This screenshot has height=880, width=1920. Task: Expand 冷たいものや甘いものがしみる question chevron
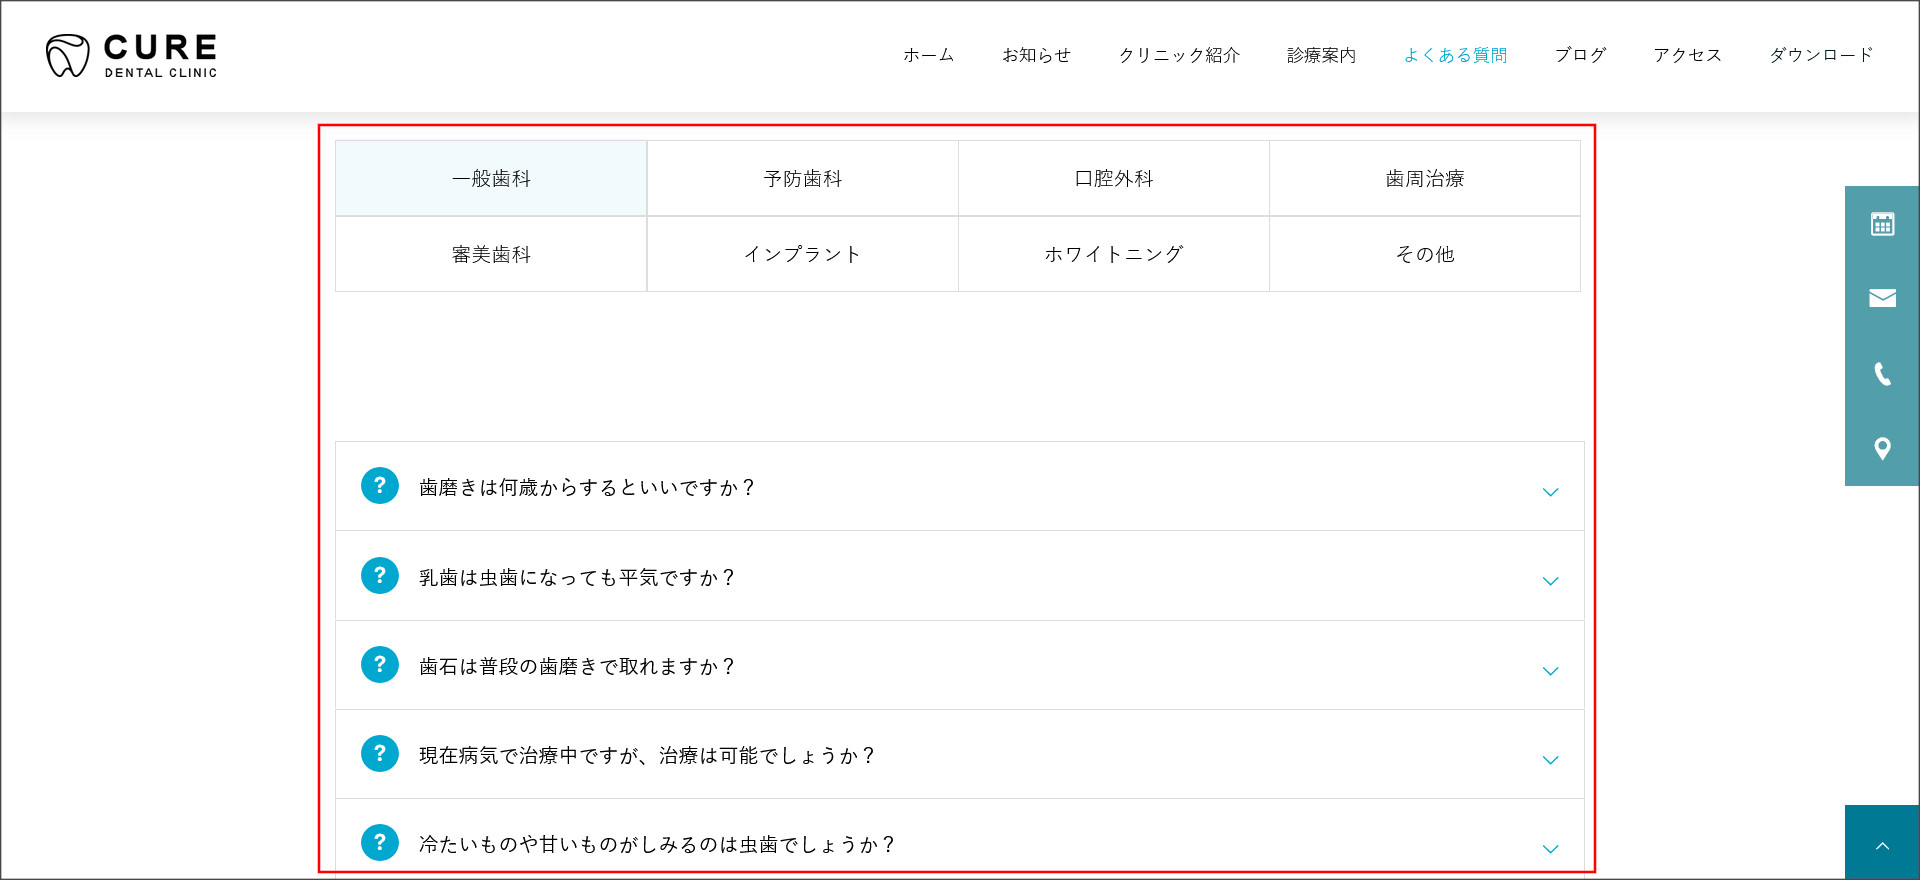tap(1550, 849)
